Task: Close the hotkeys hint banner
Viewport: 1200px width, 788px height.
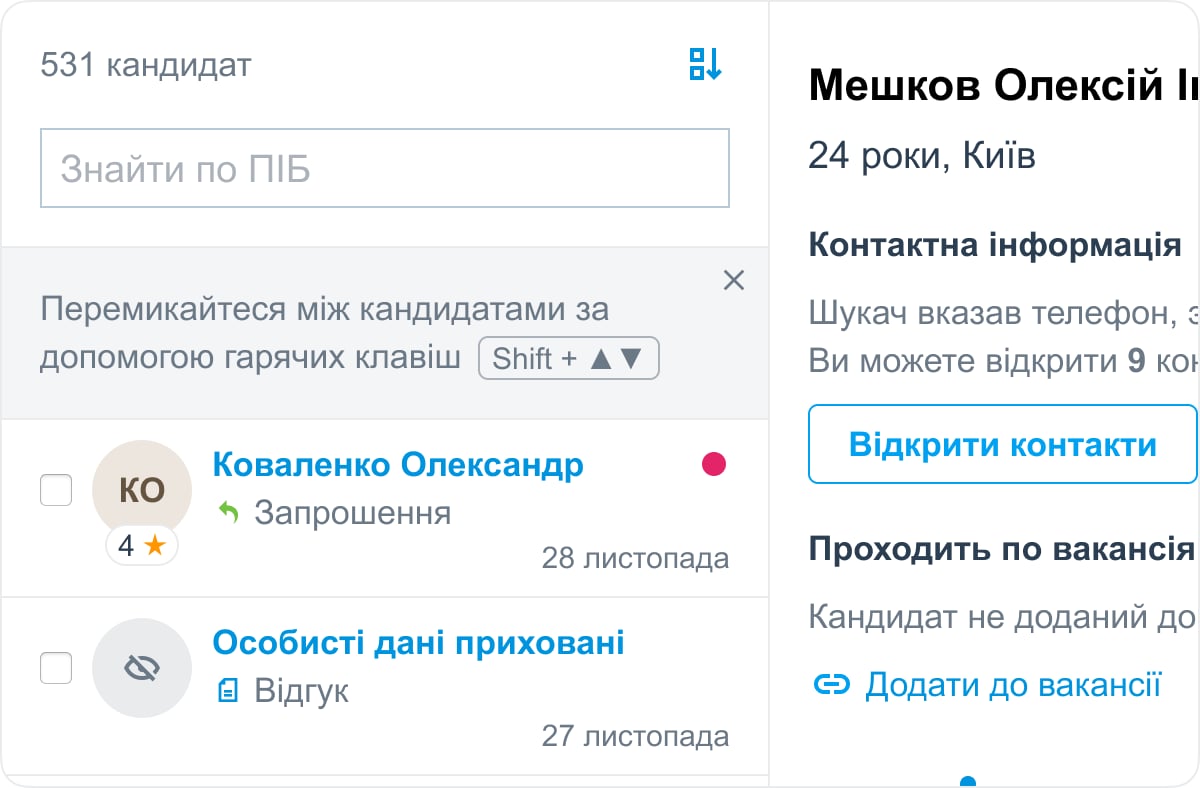Action: 733,281
